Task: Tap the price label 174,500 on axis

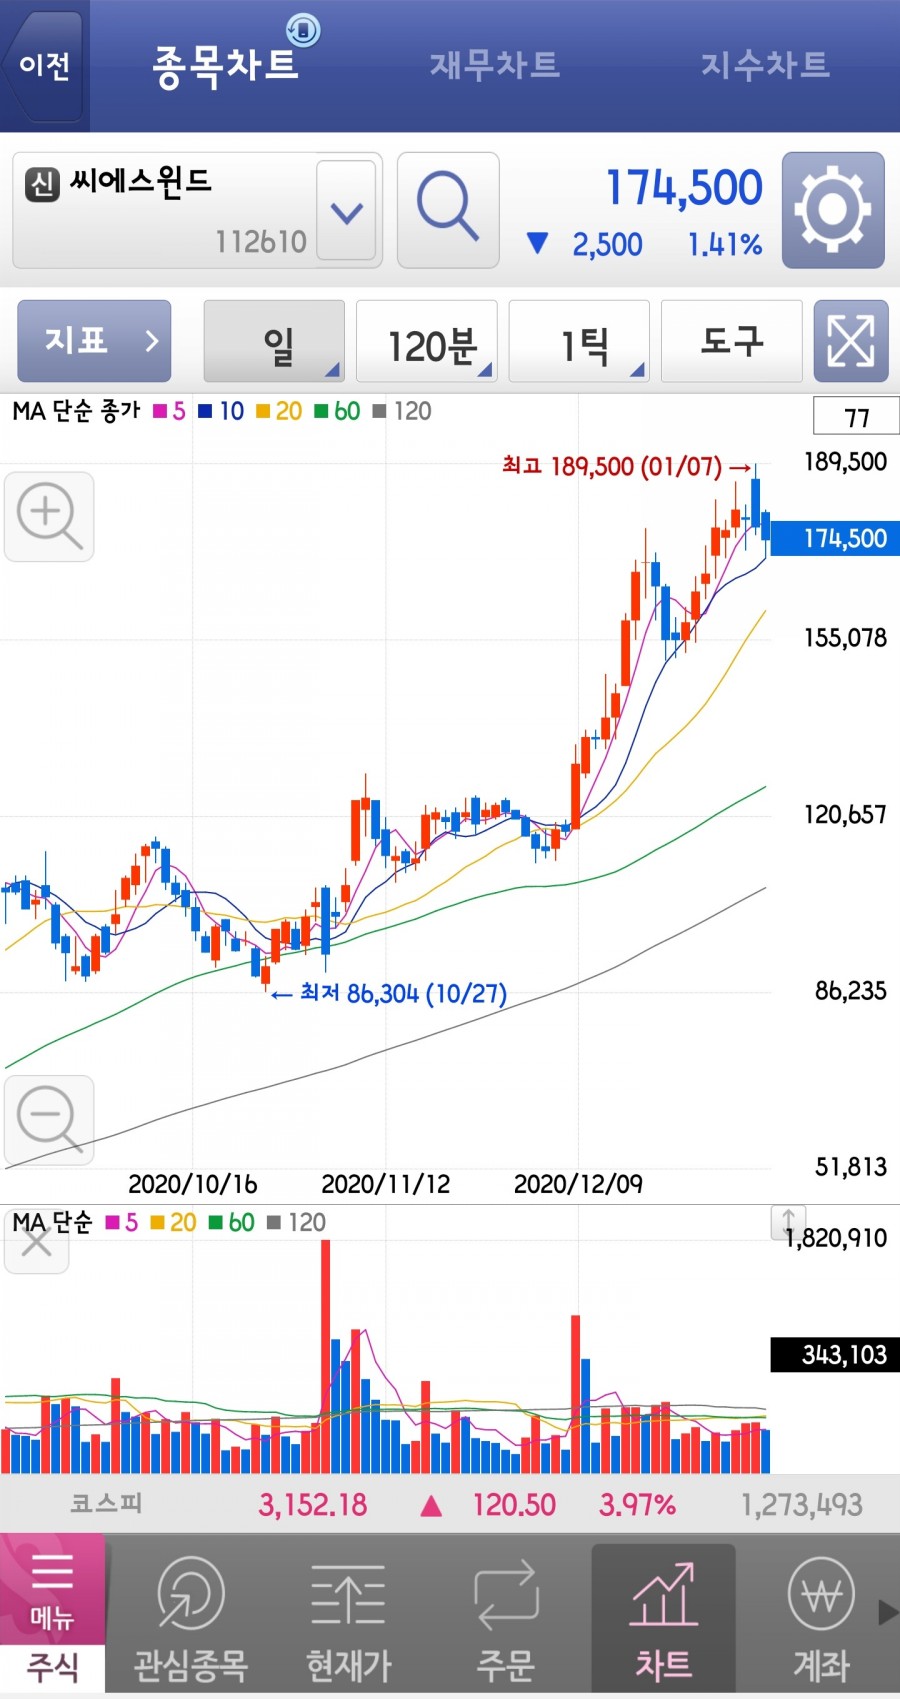Action: 836,538
